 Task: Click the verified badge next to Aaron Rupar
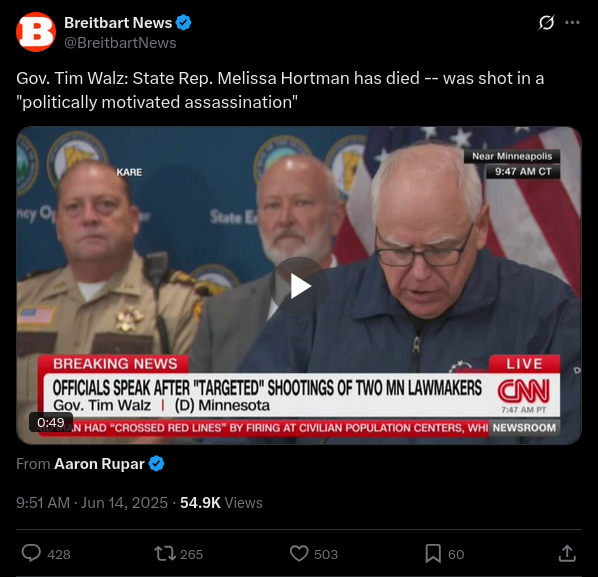click(x=156, y=464)
